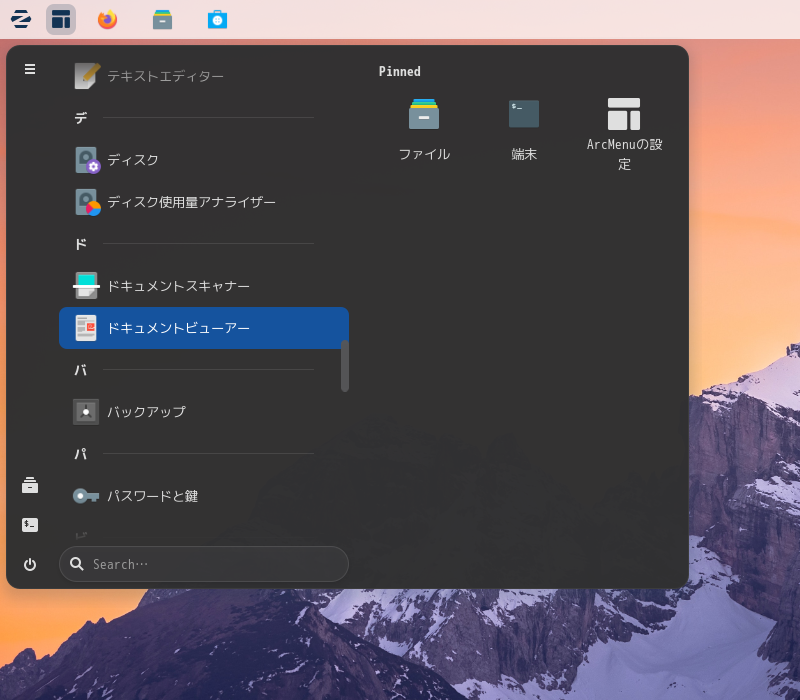The width and height of the screenshot is (800, 700).
Task: Click the ArcMenu button in the top panel
Action: [x=61, y=19]
